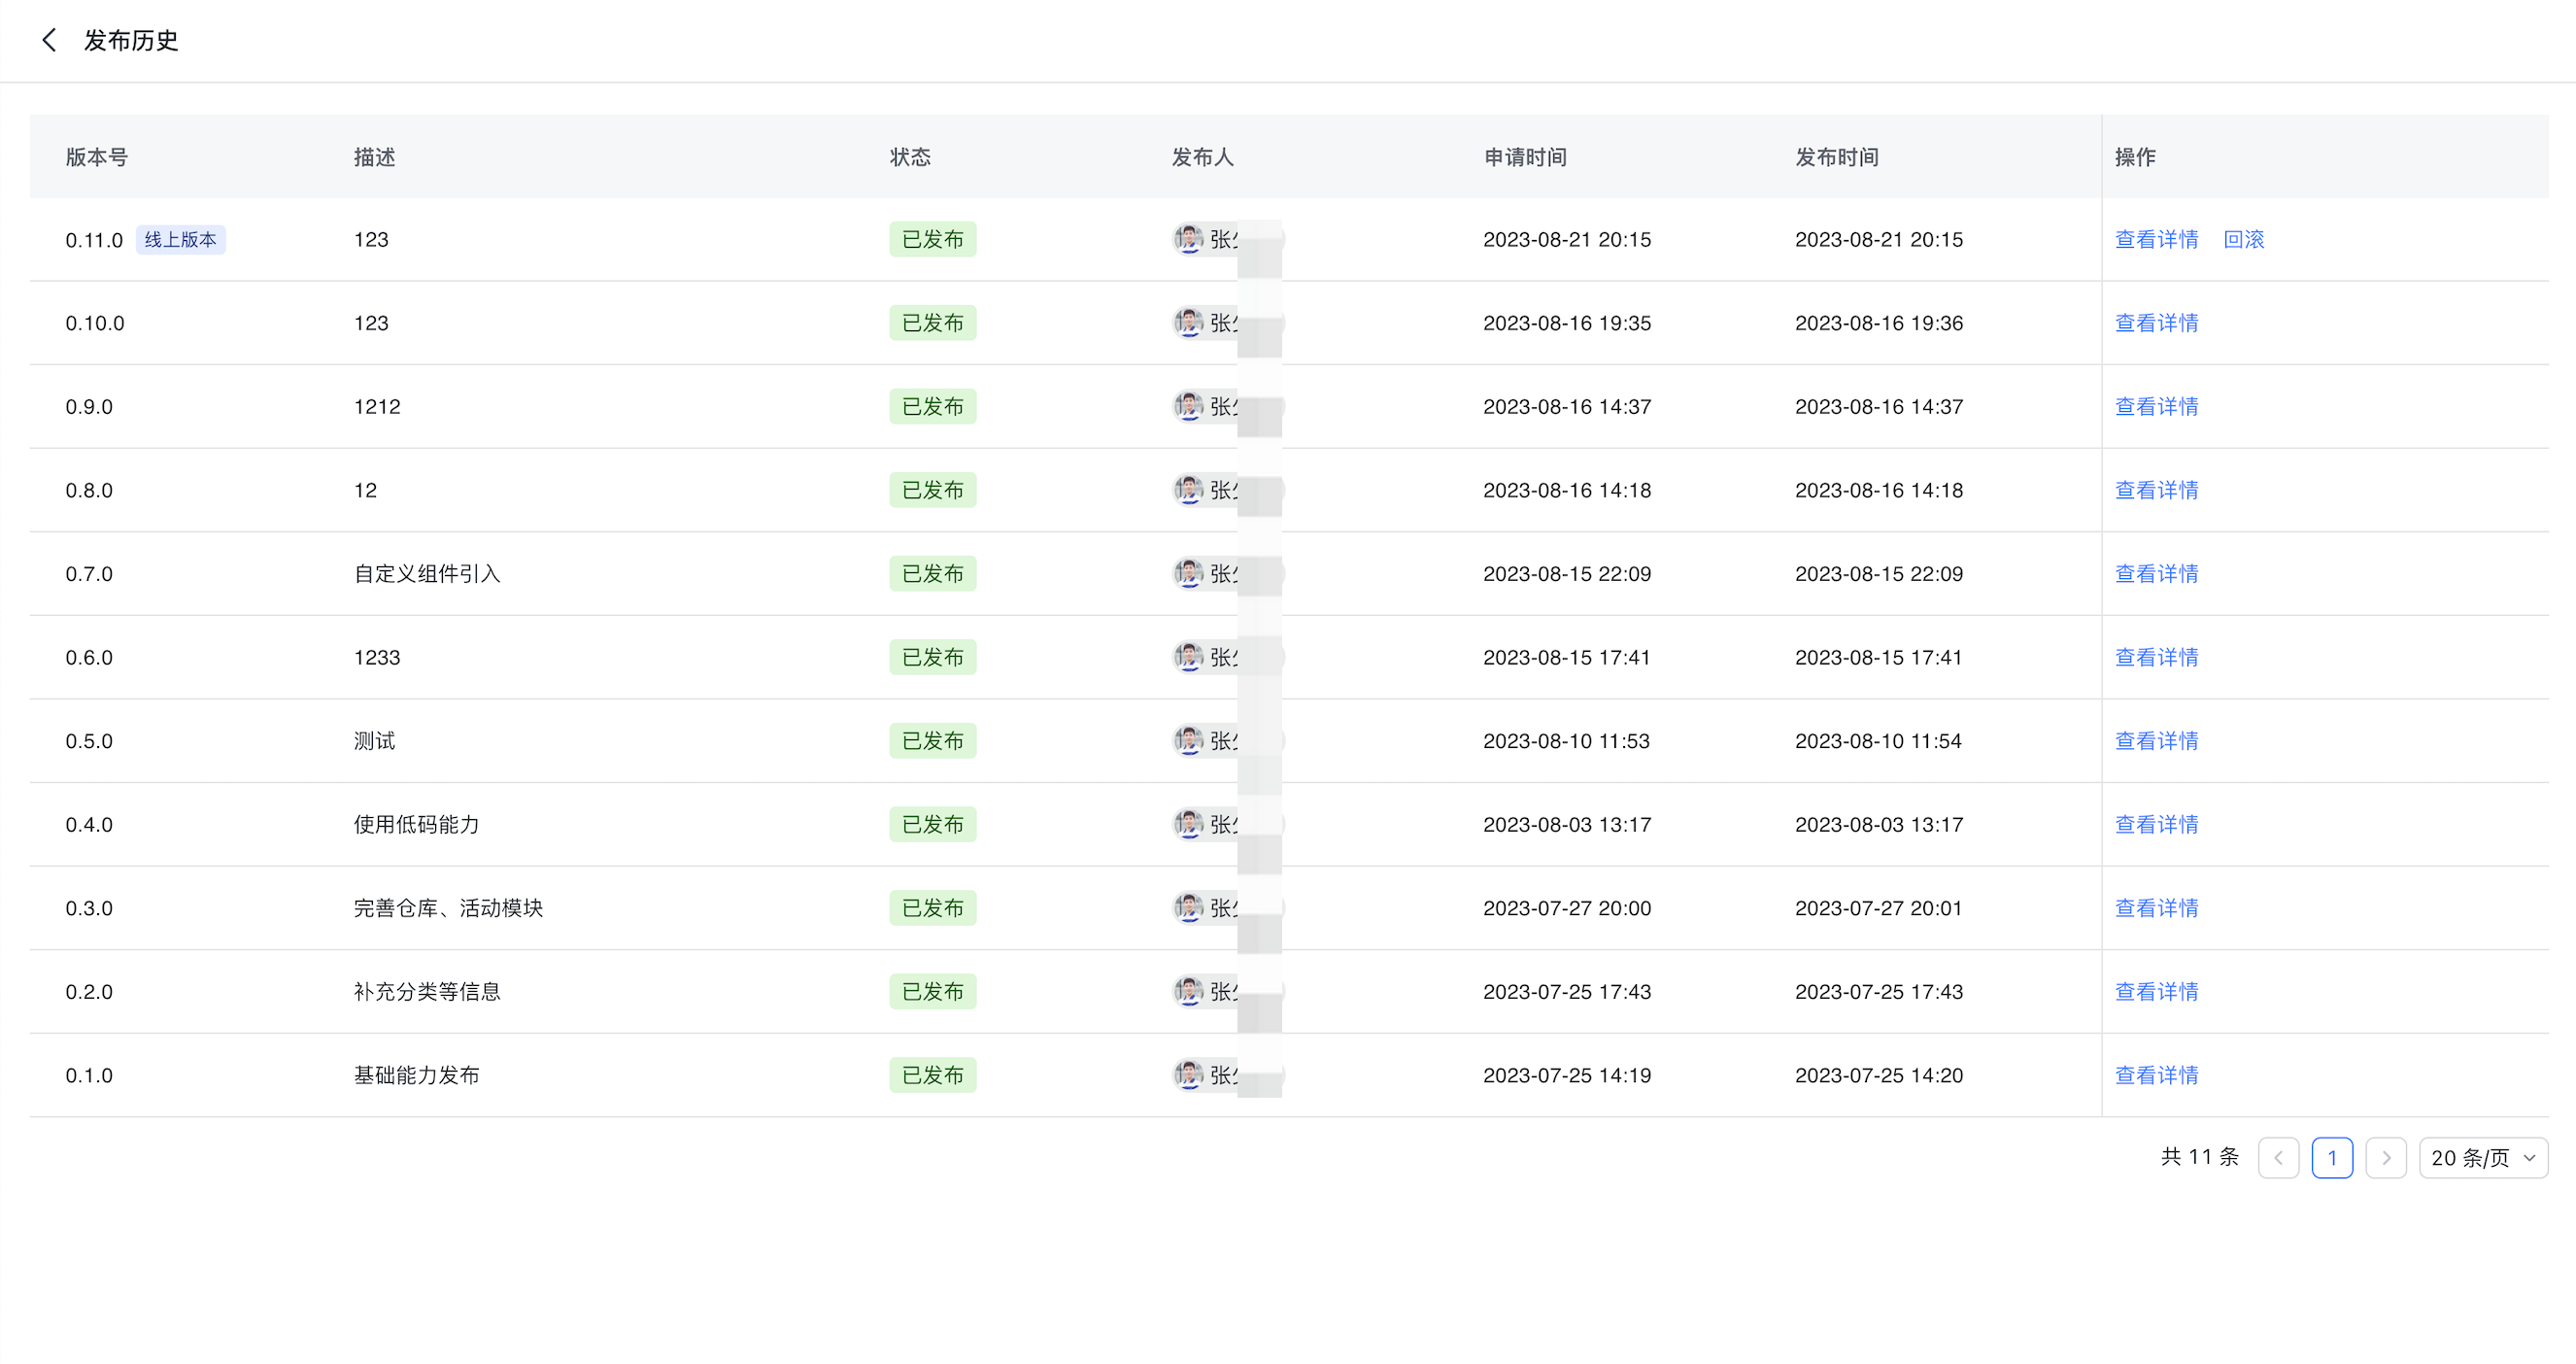View details of version 0.8.0

click(2156, 490)
